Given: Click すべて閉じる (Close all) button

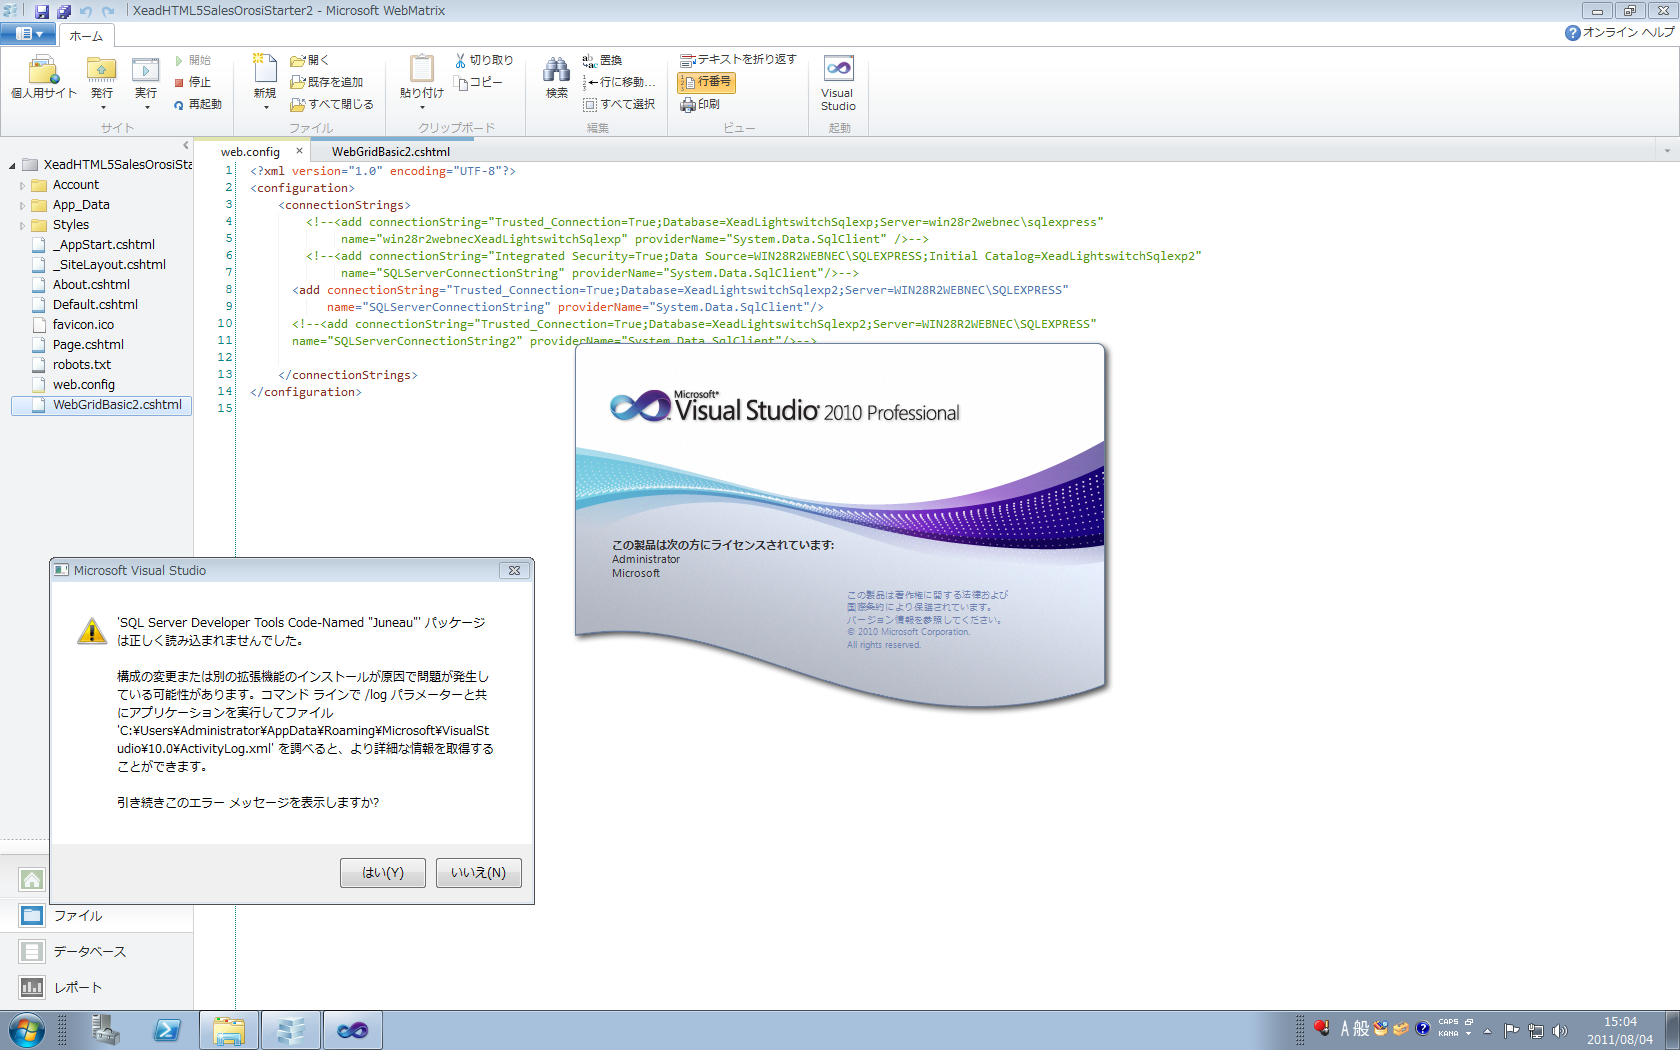Looking at the screenshot, I should click(x=332, y=104).
